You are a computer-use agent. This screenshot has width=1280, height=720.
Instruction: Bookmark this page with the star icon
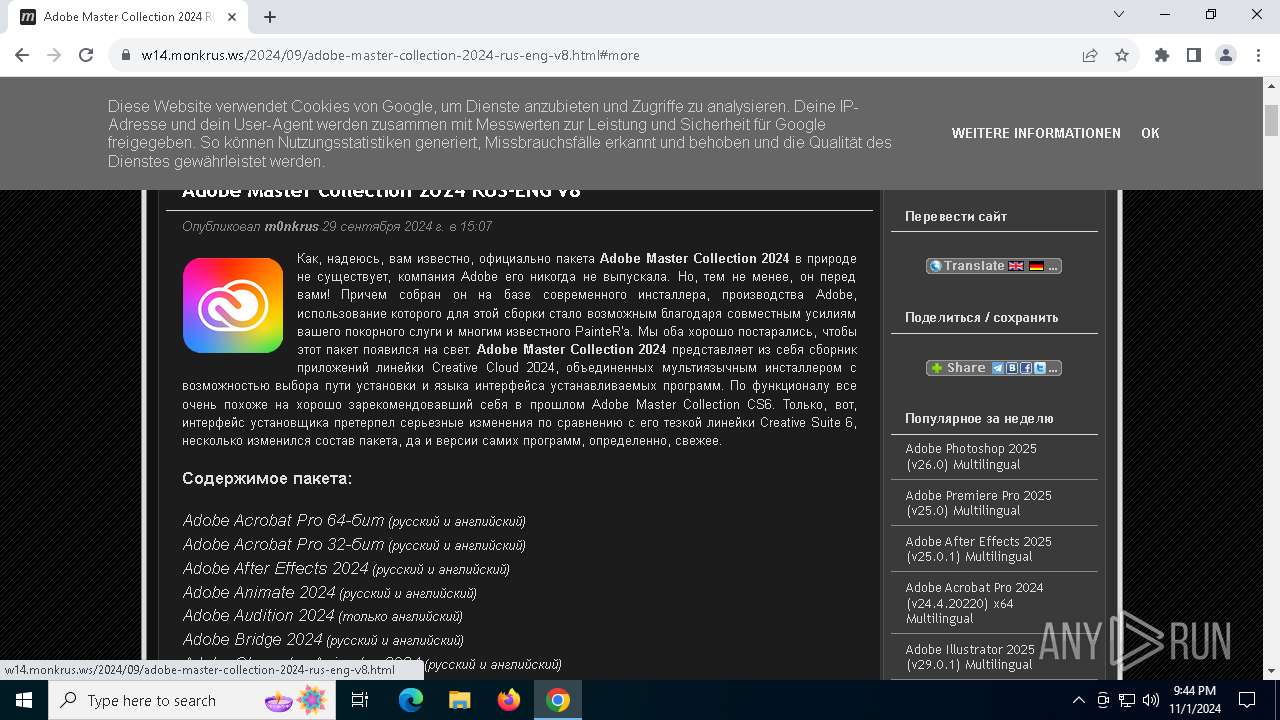[1122, 55]
